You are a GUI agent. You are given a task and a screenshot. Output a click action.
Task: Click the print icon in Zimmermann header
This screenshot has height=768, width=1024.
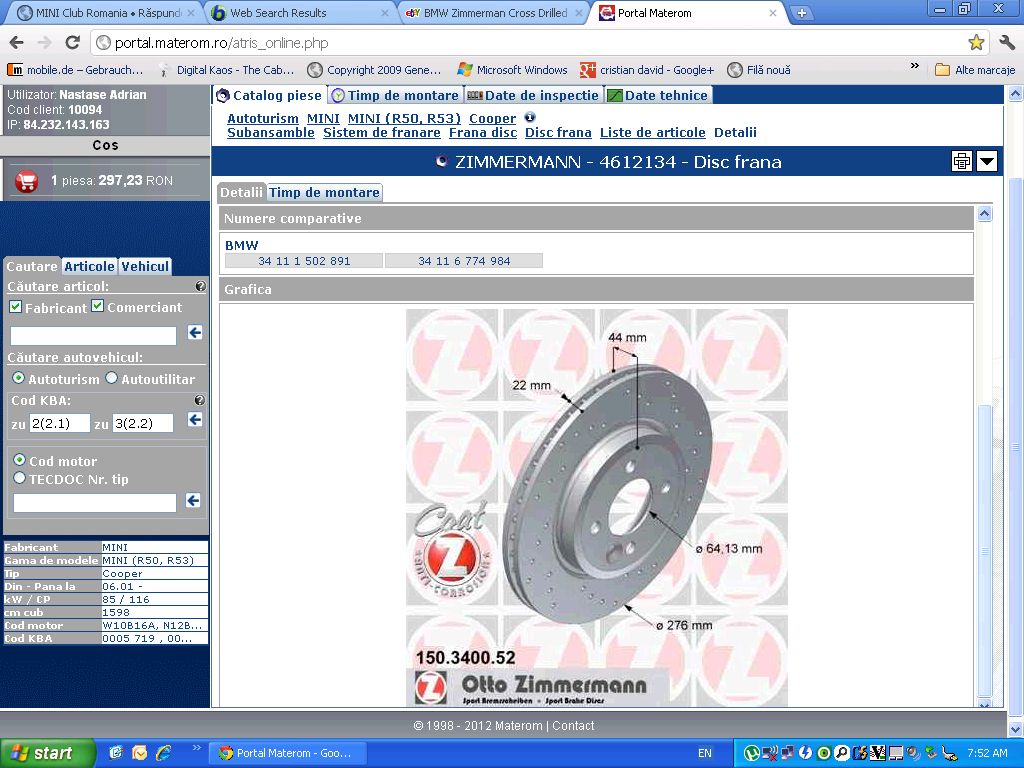[961, 161]
